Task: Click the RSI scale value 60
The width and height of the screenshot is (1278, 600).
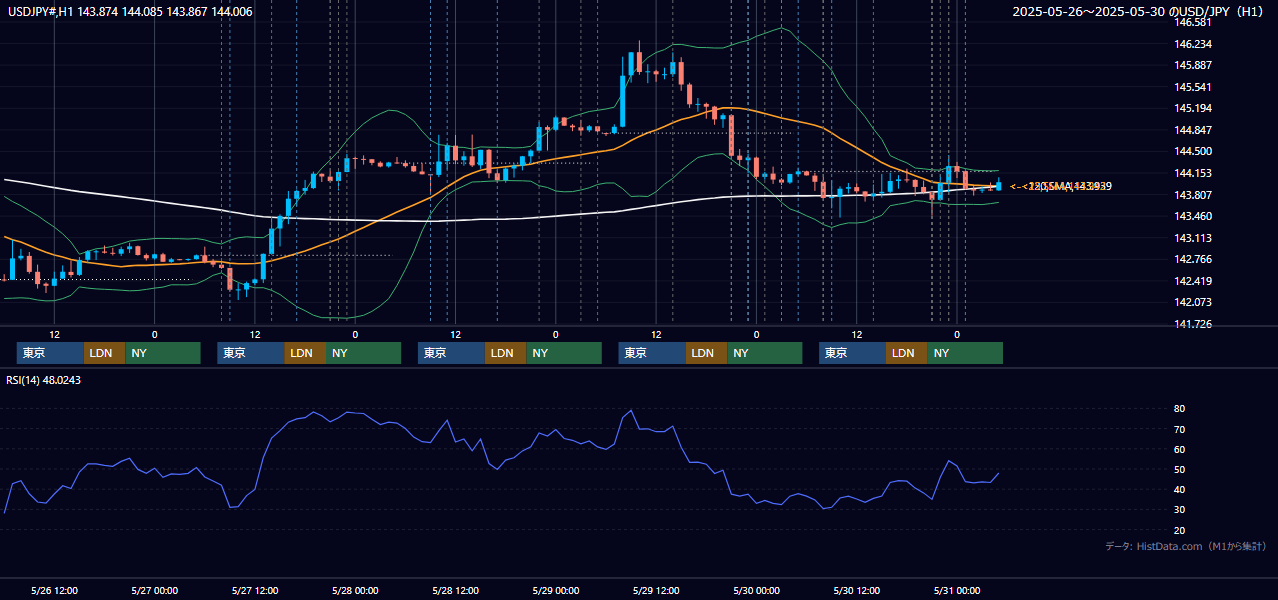Action: pos(1180,449)
